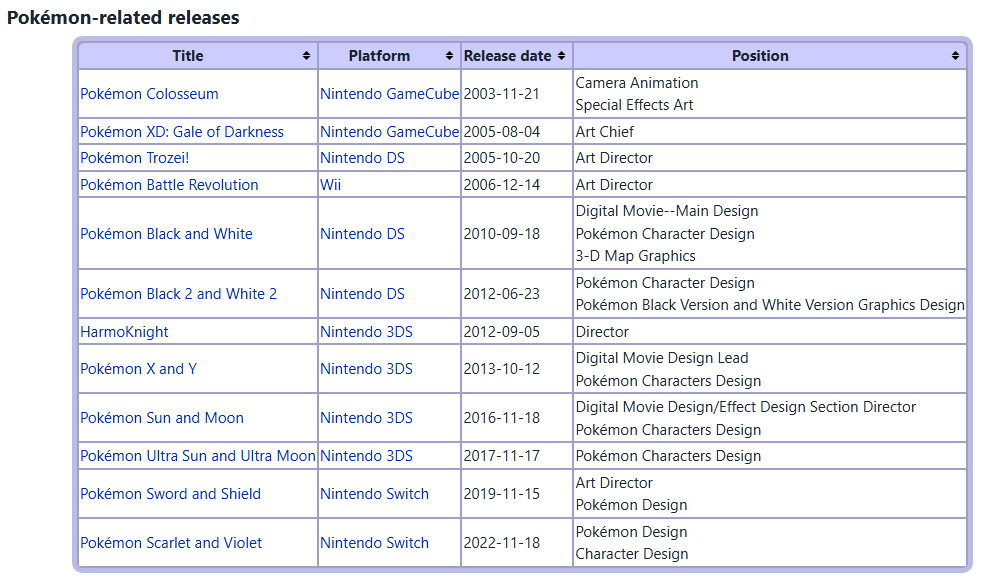The width and height of the screenshot is (993, 585).
Task: Select the Platform column header text
Action: point(379,56)
